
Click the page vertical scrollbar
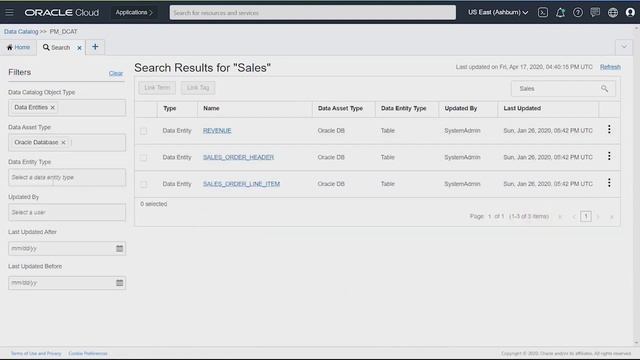click(x=636, y=186)
